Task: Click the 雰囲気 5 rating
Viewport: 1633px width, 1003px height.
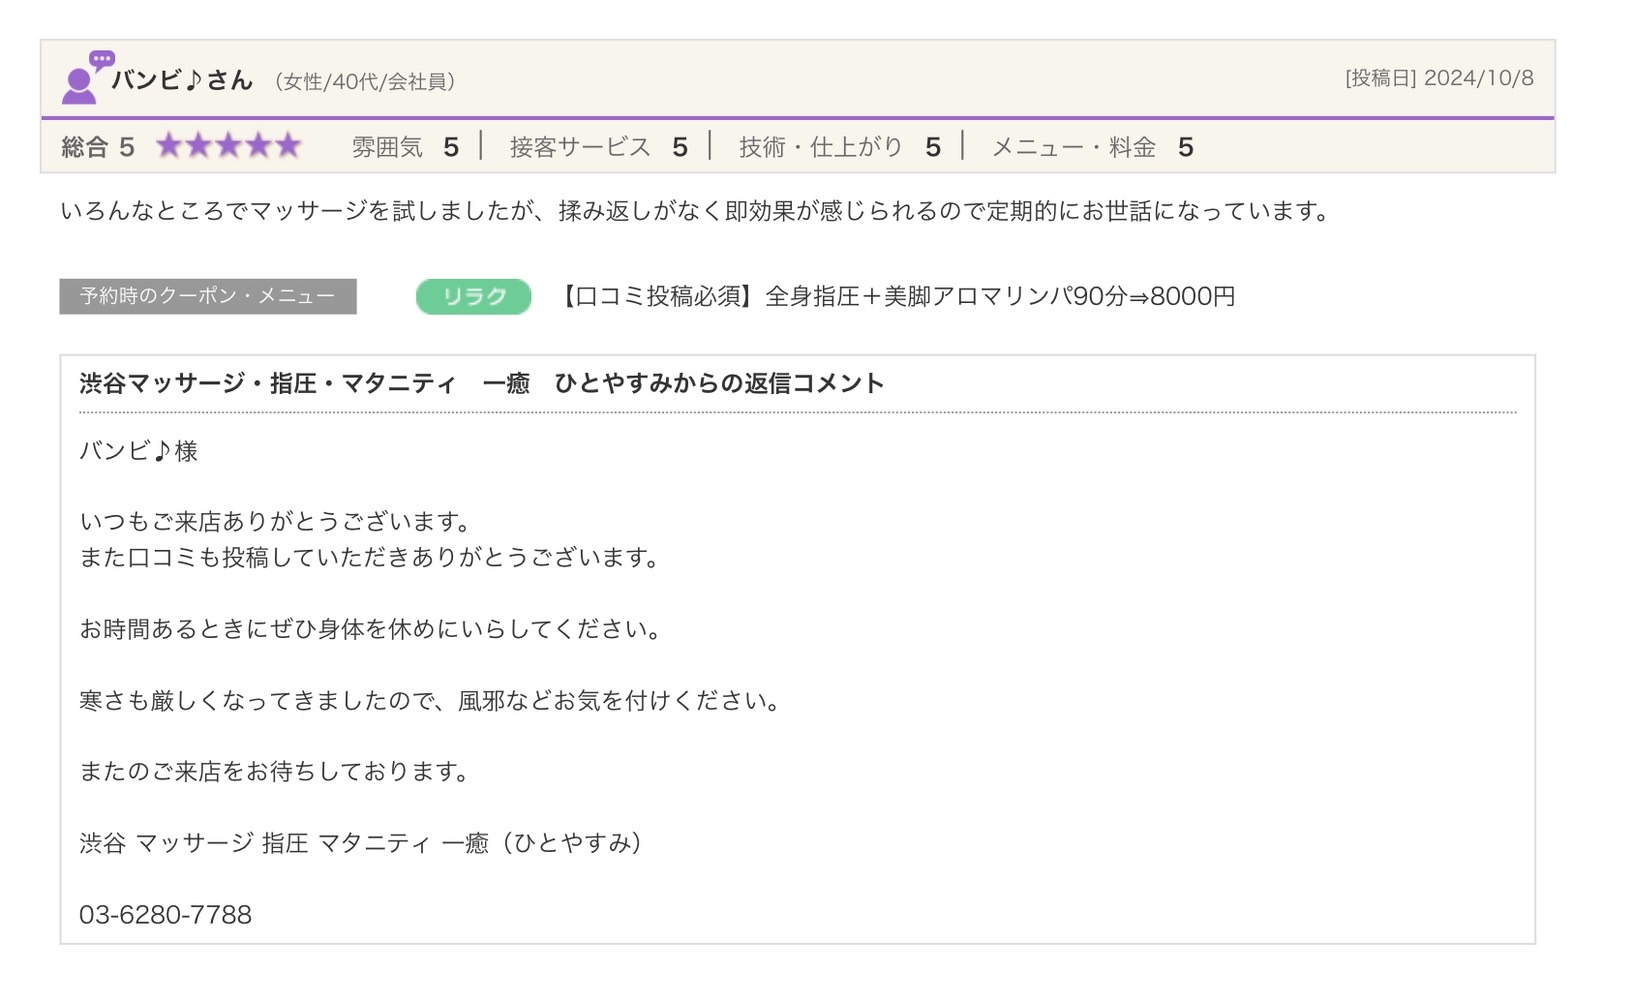Action: 405,147
